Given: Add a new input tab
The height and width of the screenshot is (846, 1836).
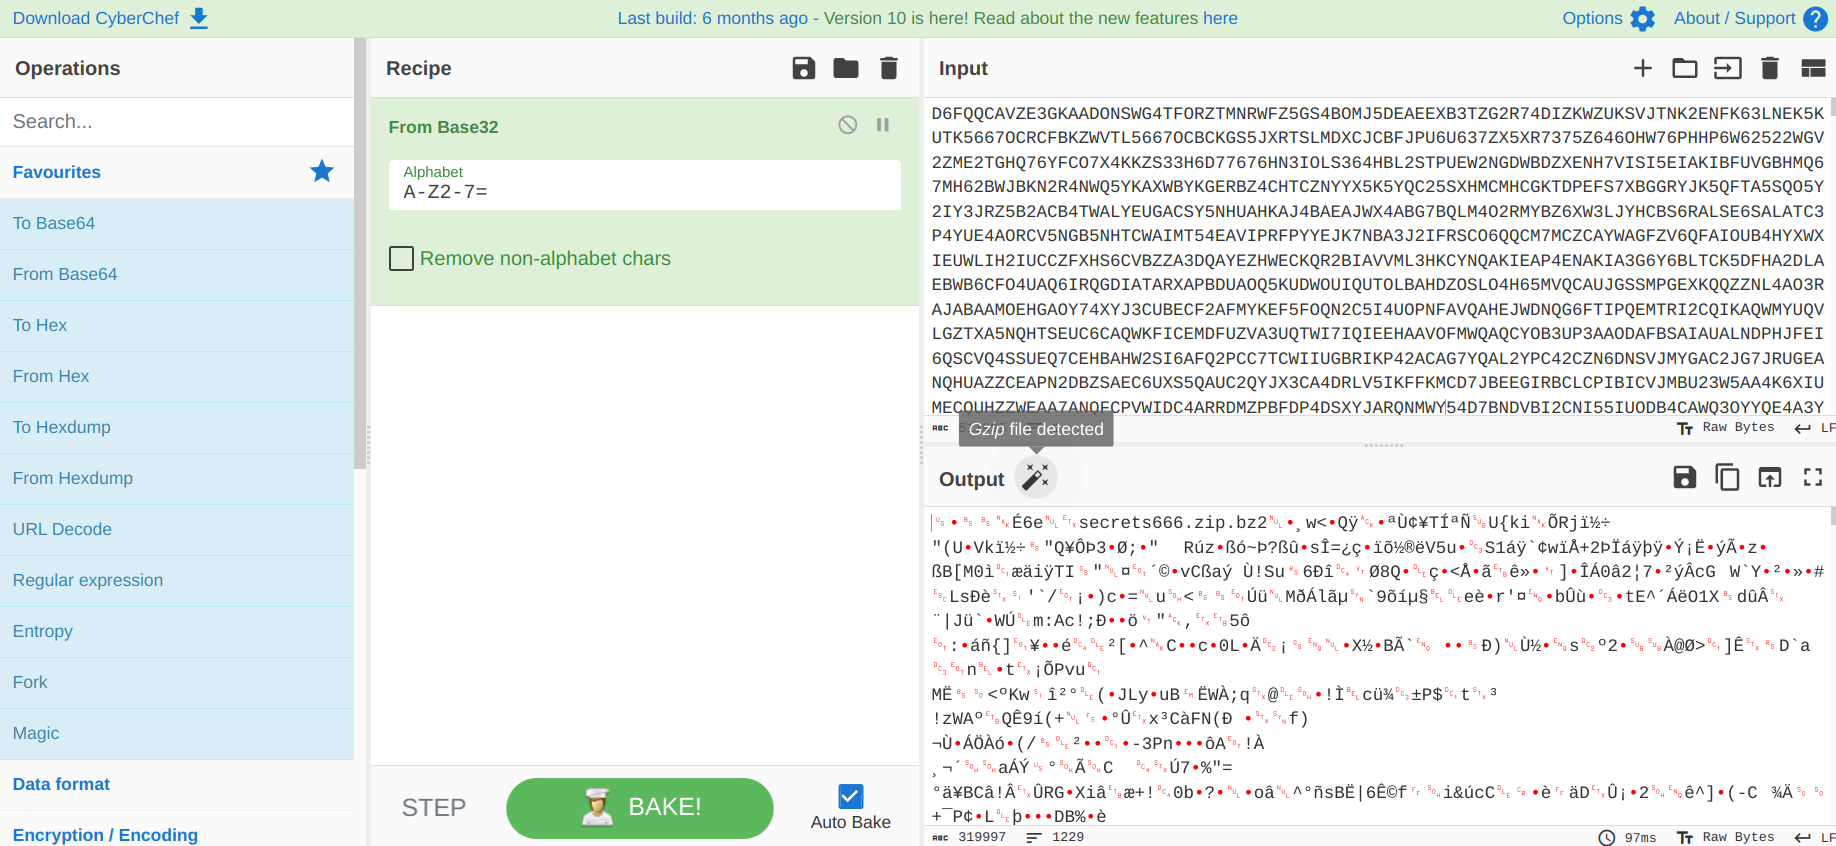Looking at the screenshot, I should [1643, 68].
